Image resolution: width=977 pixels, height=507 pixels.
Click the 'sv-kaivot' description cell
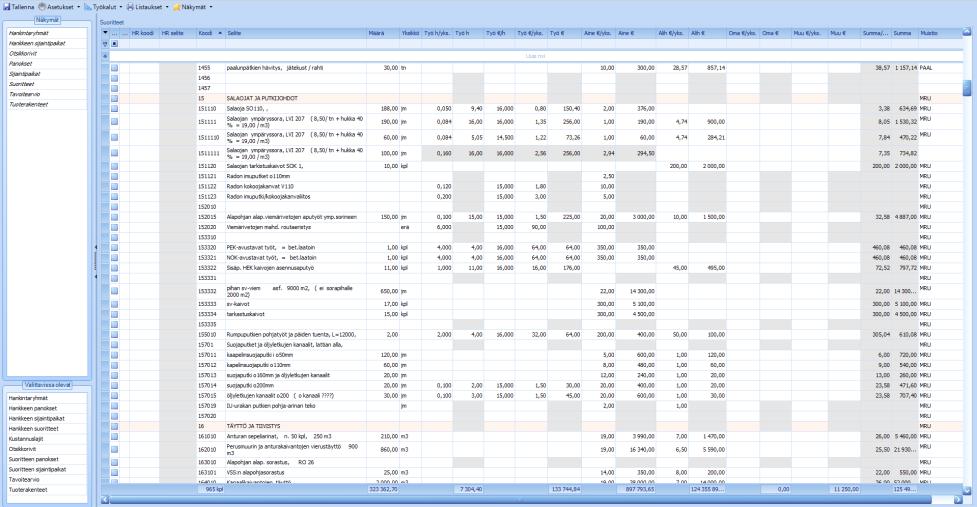[x=296, y=304]
